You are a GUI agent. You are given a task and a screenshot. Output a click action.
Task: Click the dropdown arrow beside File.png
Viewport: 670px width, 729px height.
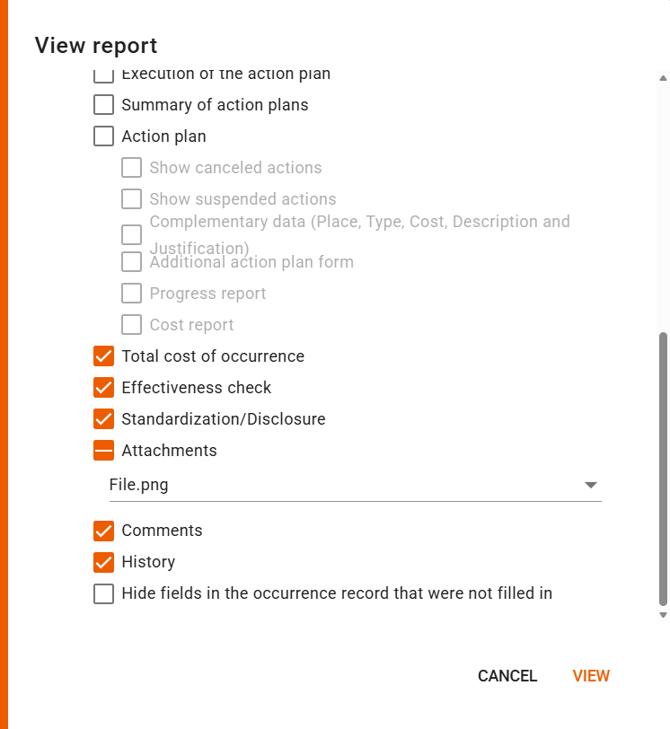pyautogui.click(x=591, y=485)
